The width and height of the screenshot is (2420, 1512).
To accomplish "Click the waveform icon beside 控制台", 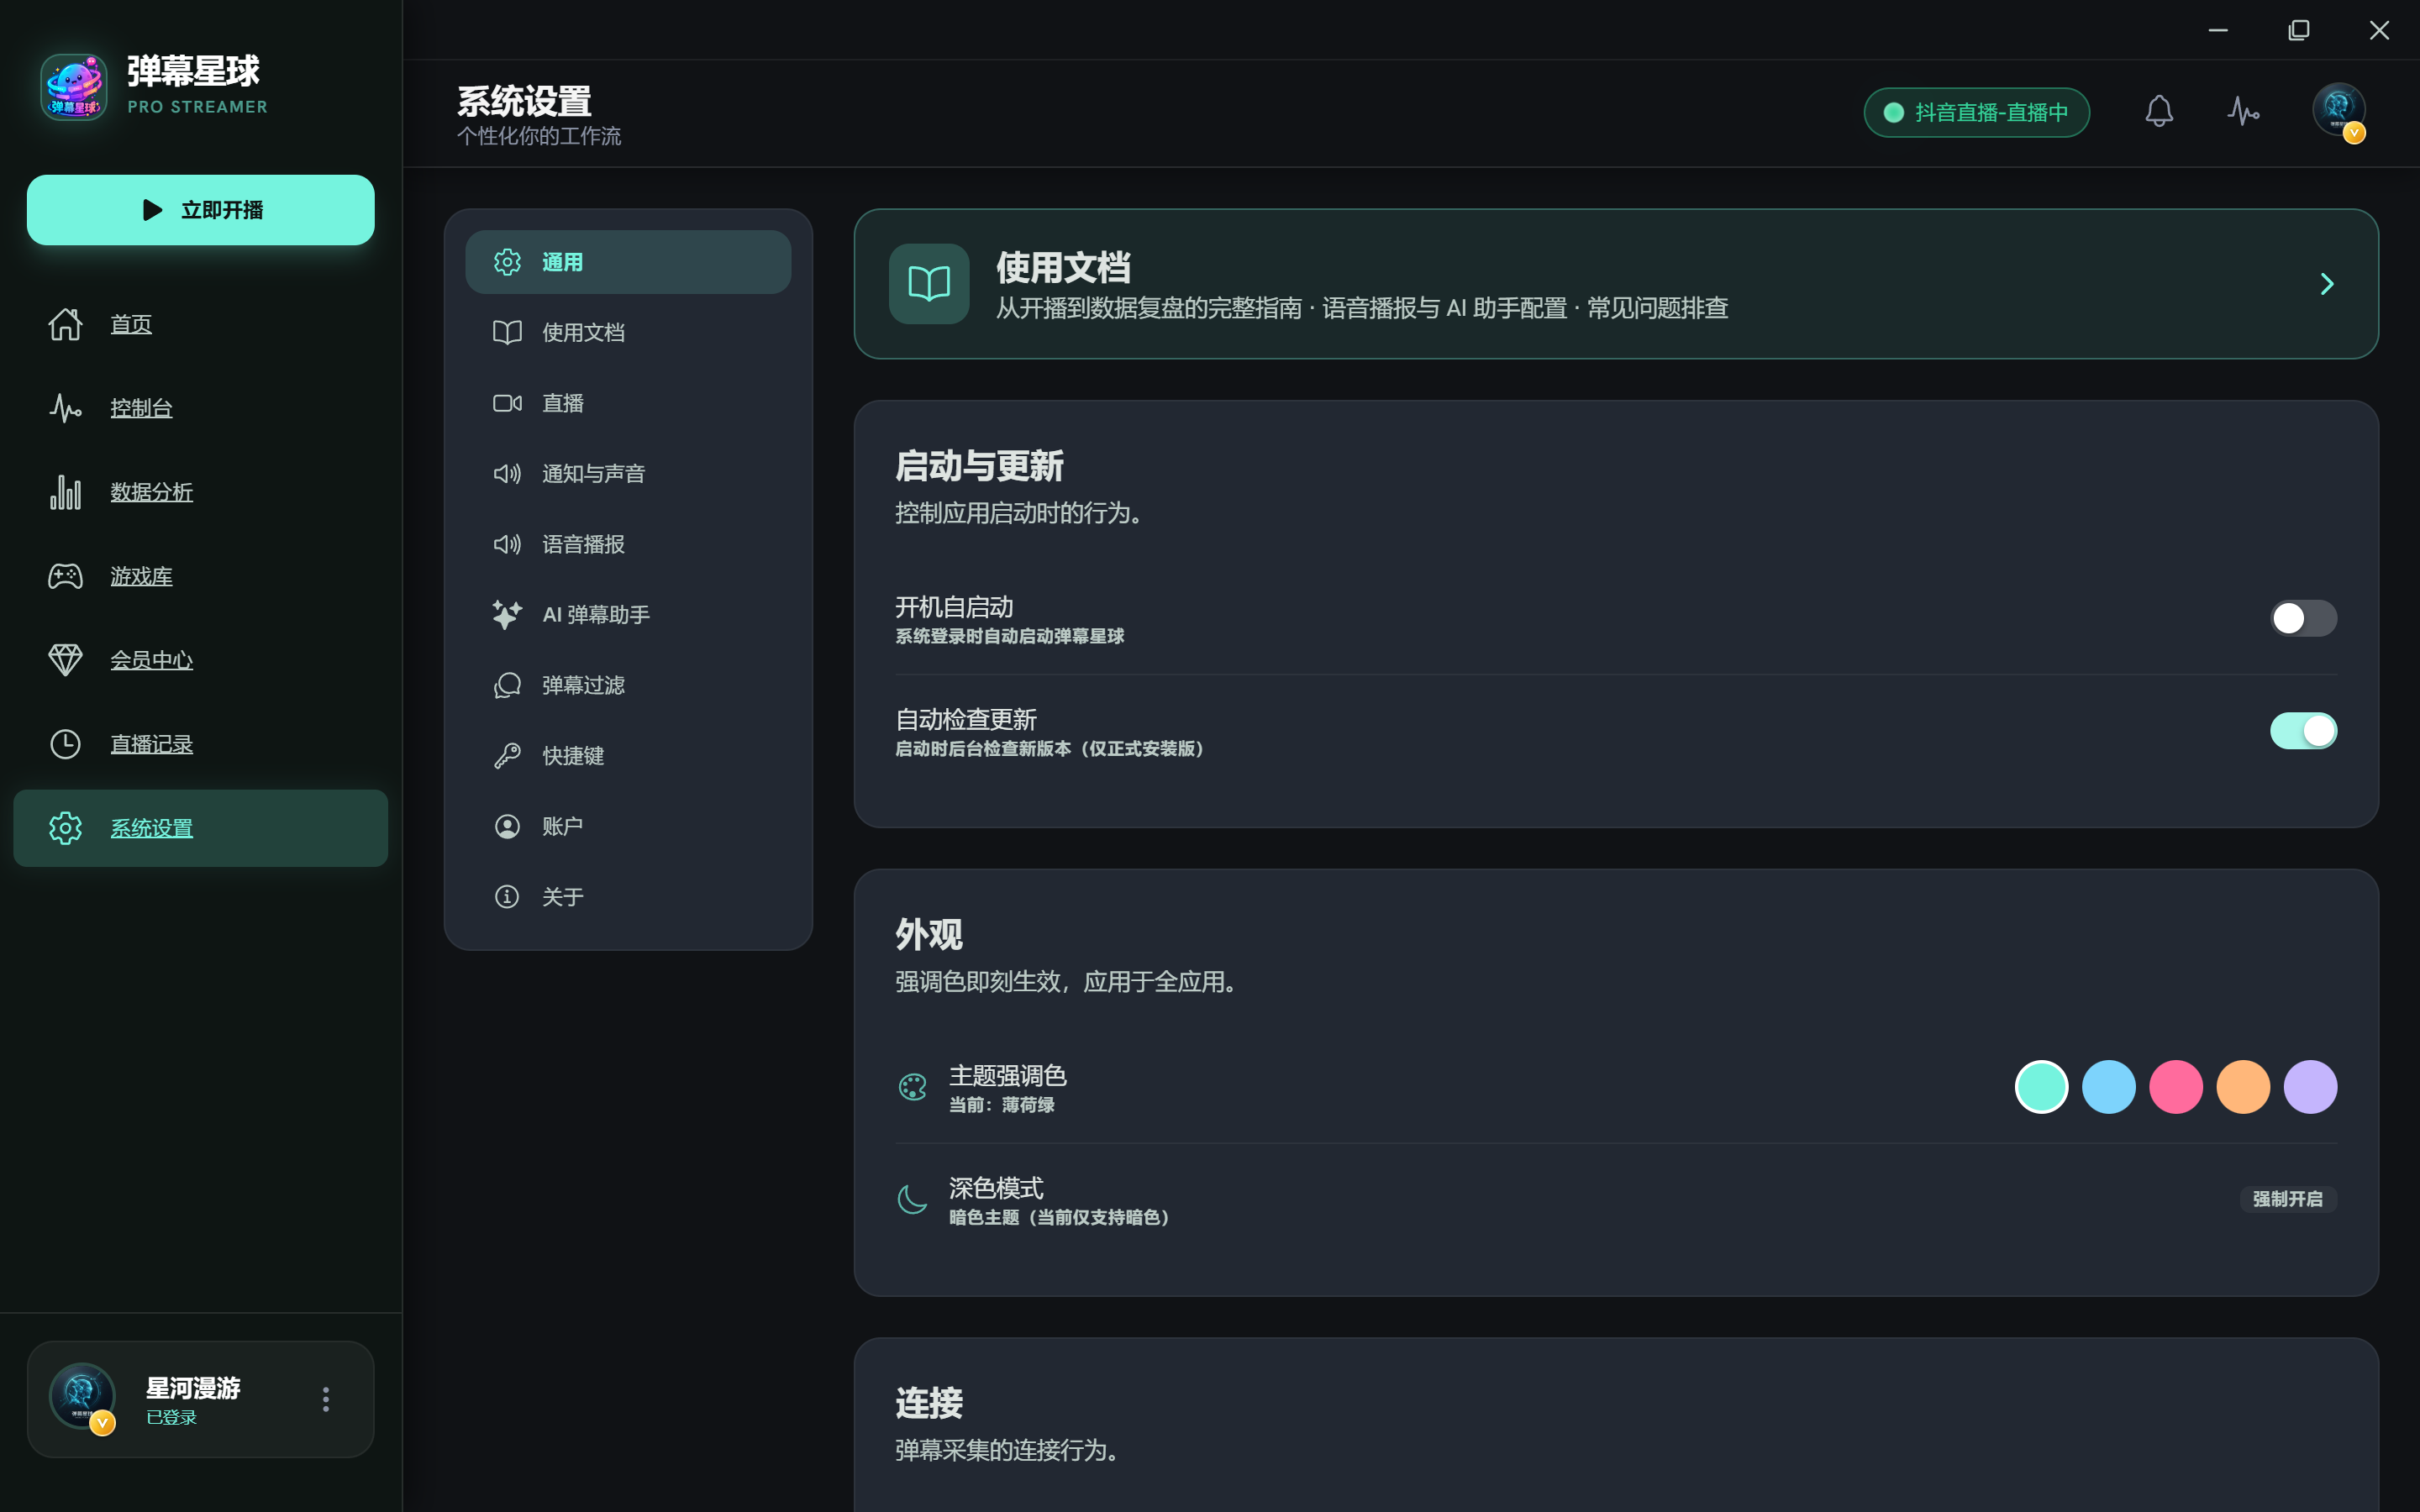I will click(x=66, y=408).
